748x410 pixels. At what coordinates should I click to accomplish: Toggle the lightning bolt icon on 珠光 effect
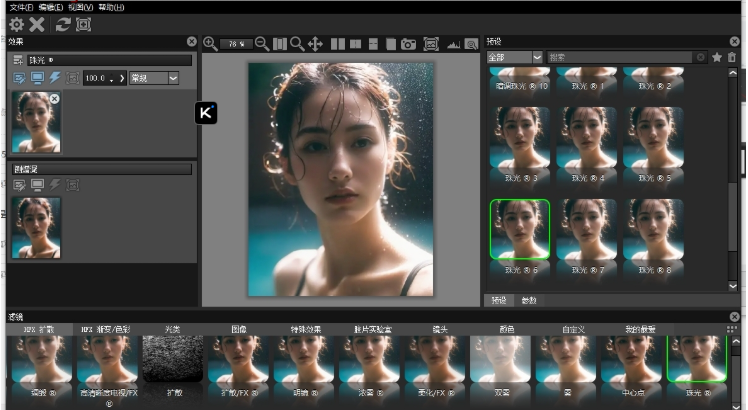tap(55, 78)
